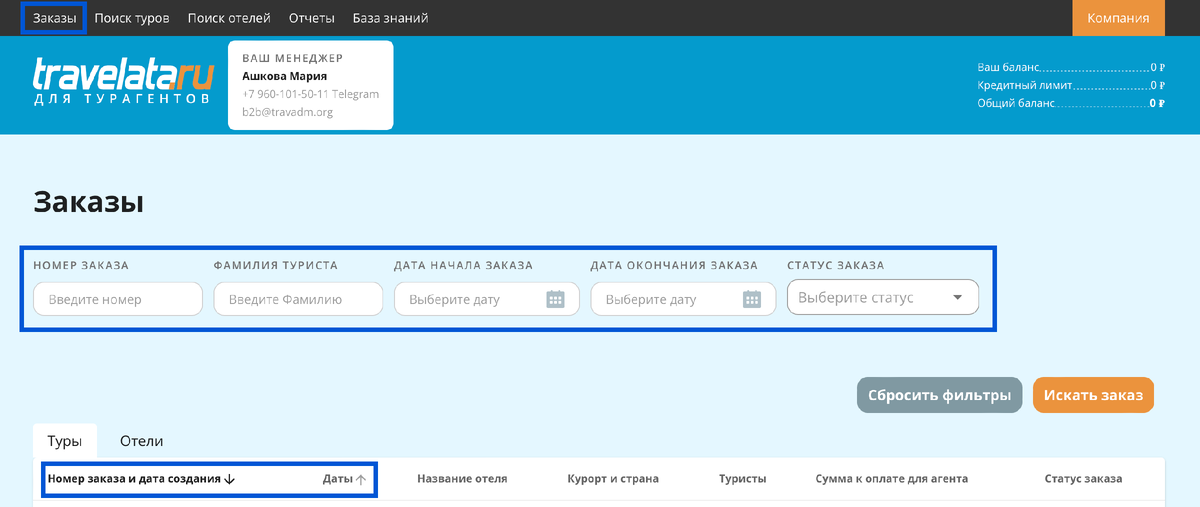Click manager phone number with Telegram
The height and width of the screenshot is (507, 1200).
pos(310,94)
